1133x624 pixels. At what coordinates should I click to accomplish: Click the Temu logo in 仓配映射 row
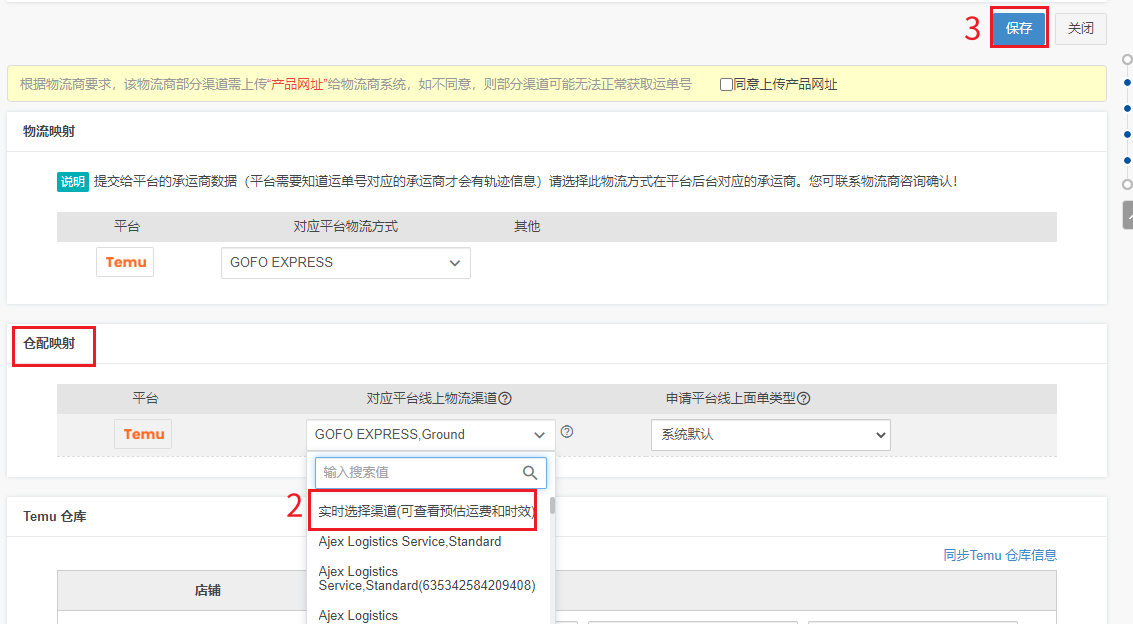click(x=143, y=434)
